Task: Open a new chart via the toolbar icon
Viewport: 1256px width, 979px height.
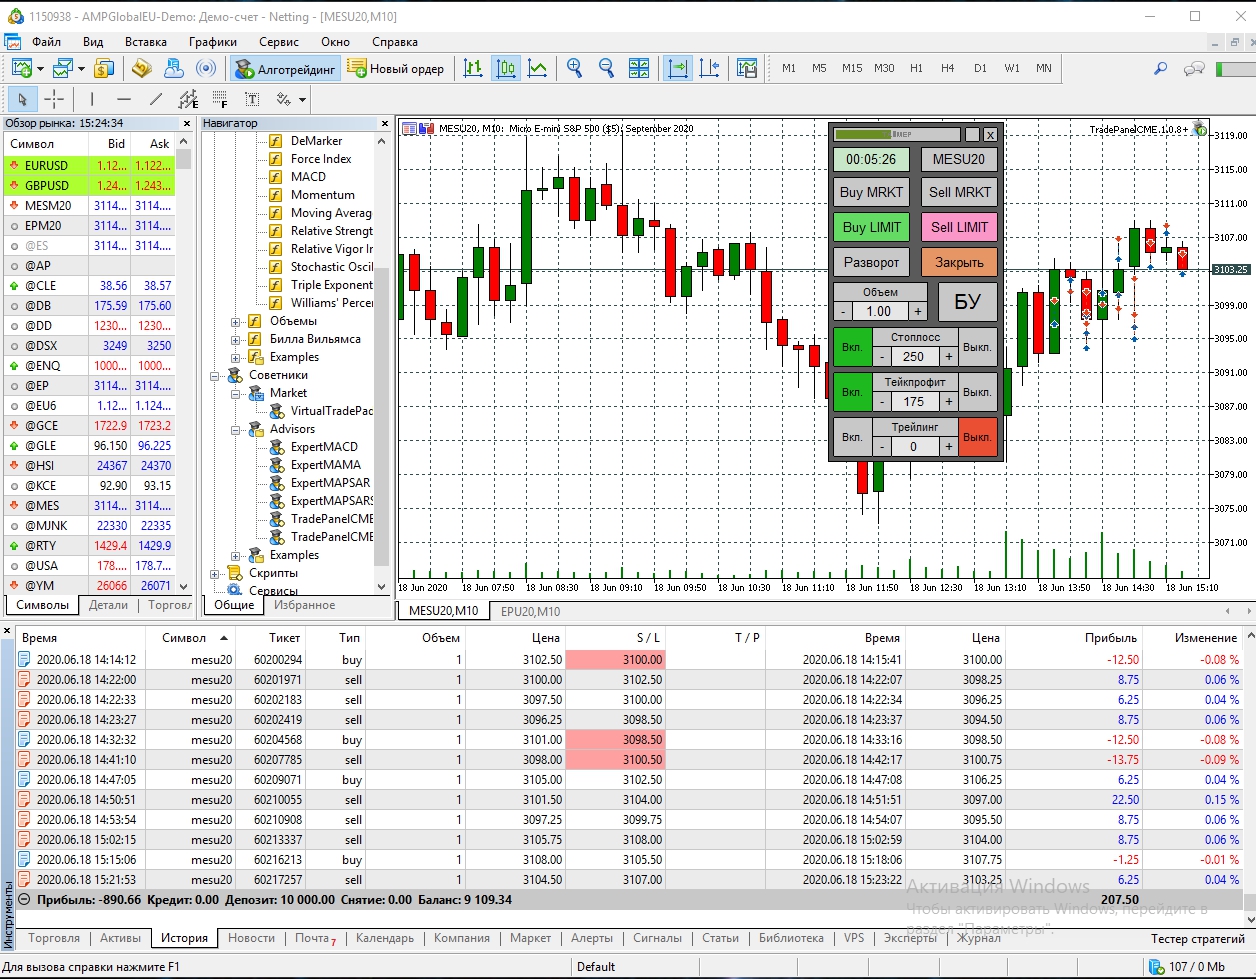Action: [x=23, y=68]
